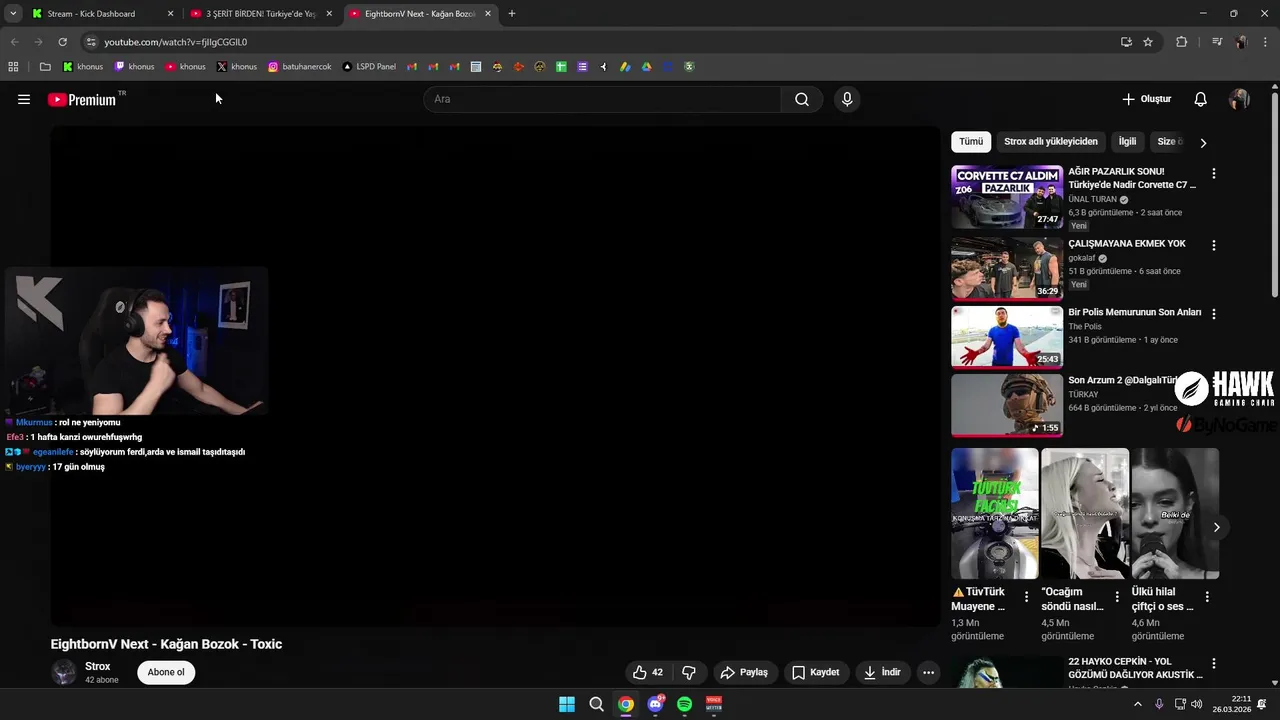Image resolution: width=1280 pixels, height=720 pixels.
Task: Like the video with 42 likes
Action: (648, 672)
